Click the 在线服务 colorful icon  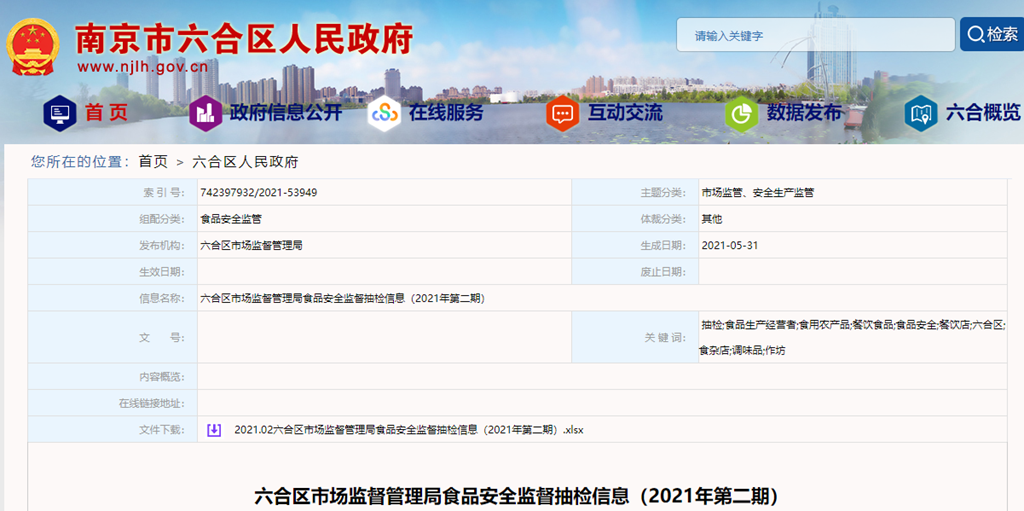pyautogui.click(x=384, y=113)
